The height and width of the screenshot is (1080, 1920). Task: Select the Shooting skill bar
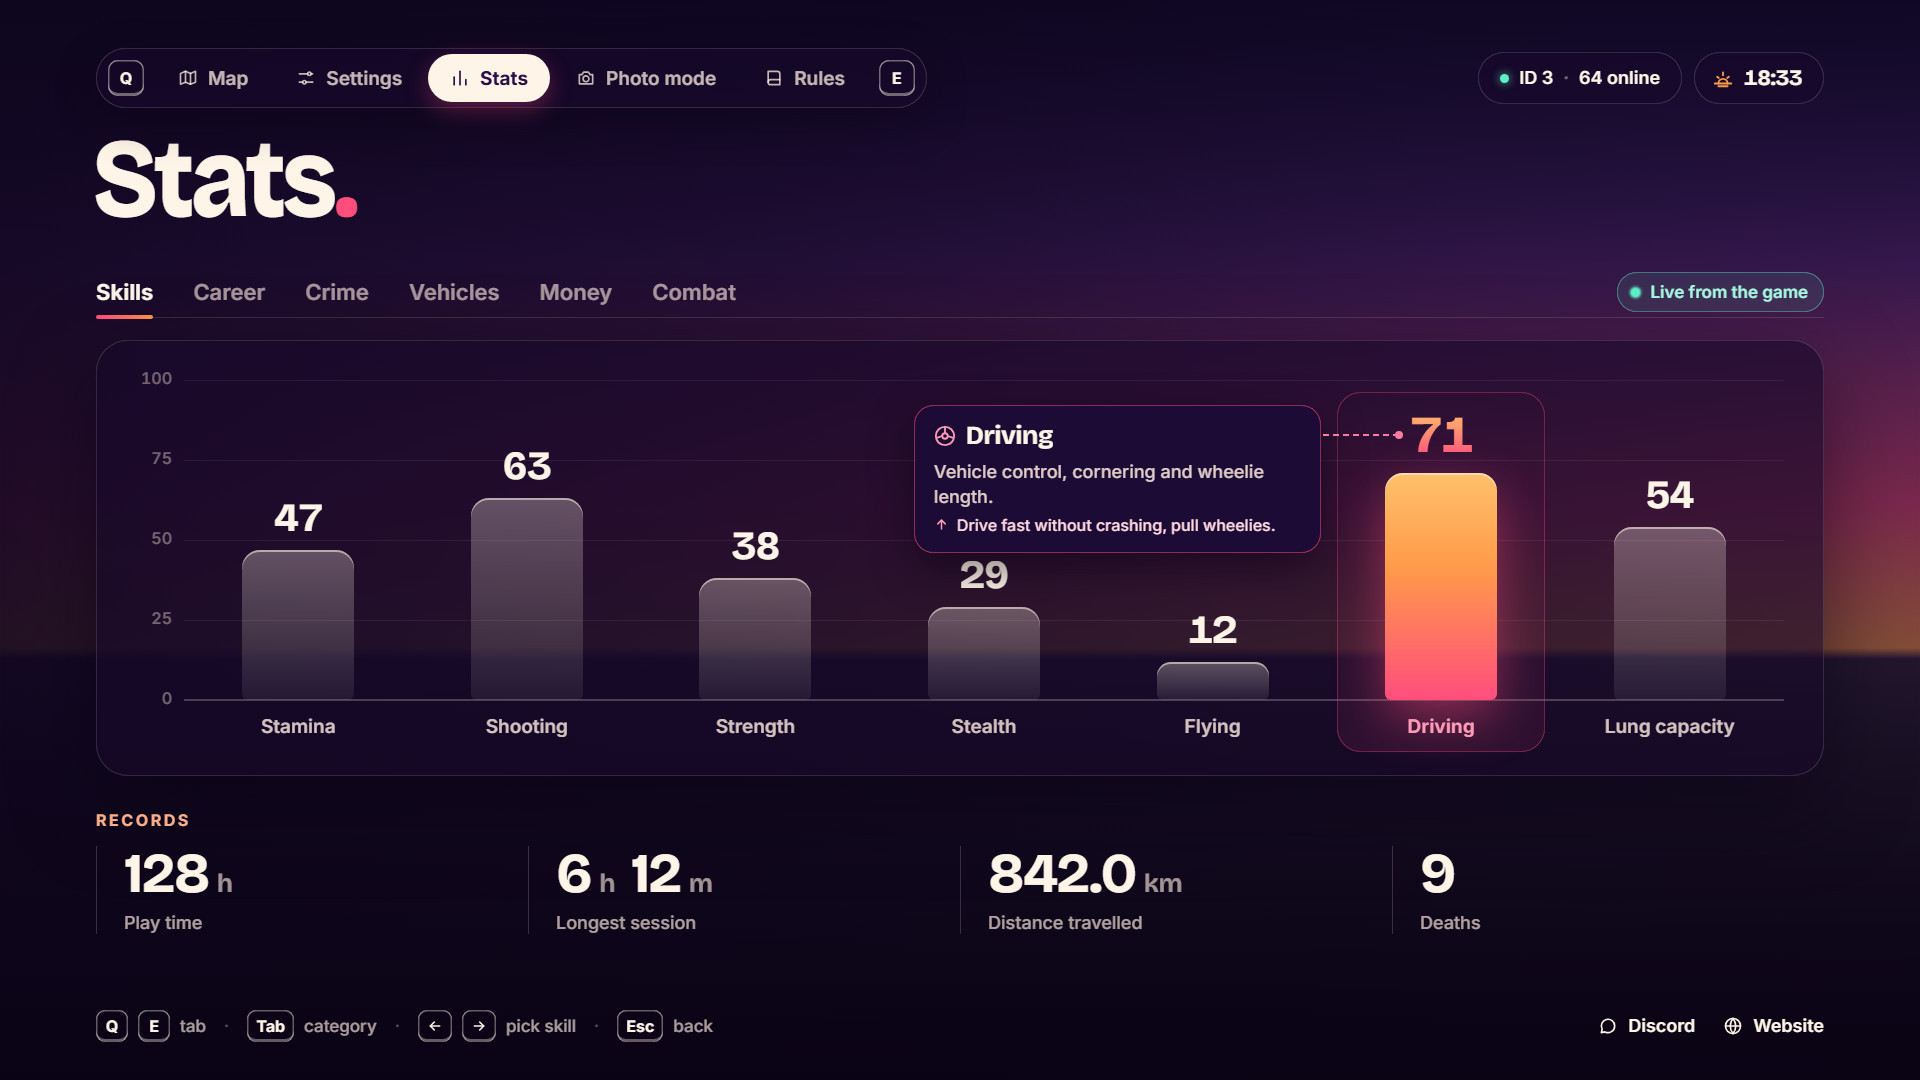click(527, 599)
